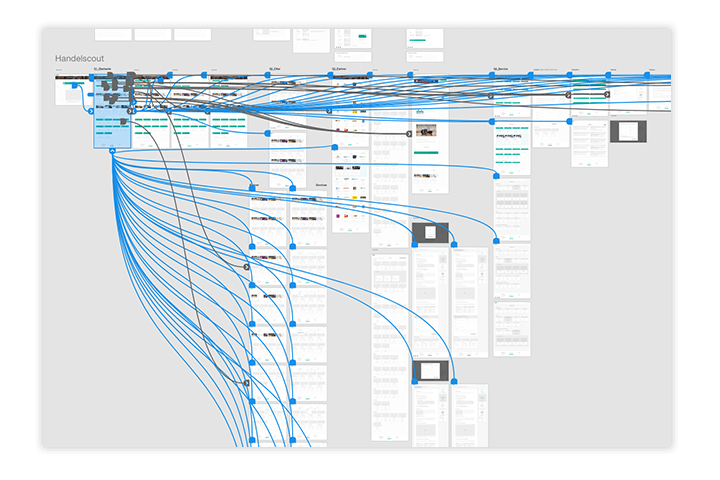Select the dark overlay artboard in the canvas middle
The height and width of the screenshot is (480, 720).
click(430, 233)
